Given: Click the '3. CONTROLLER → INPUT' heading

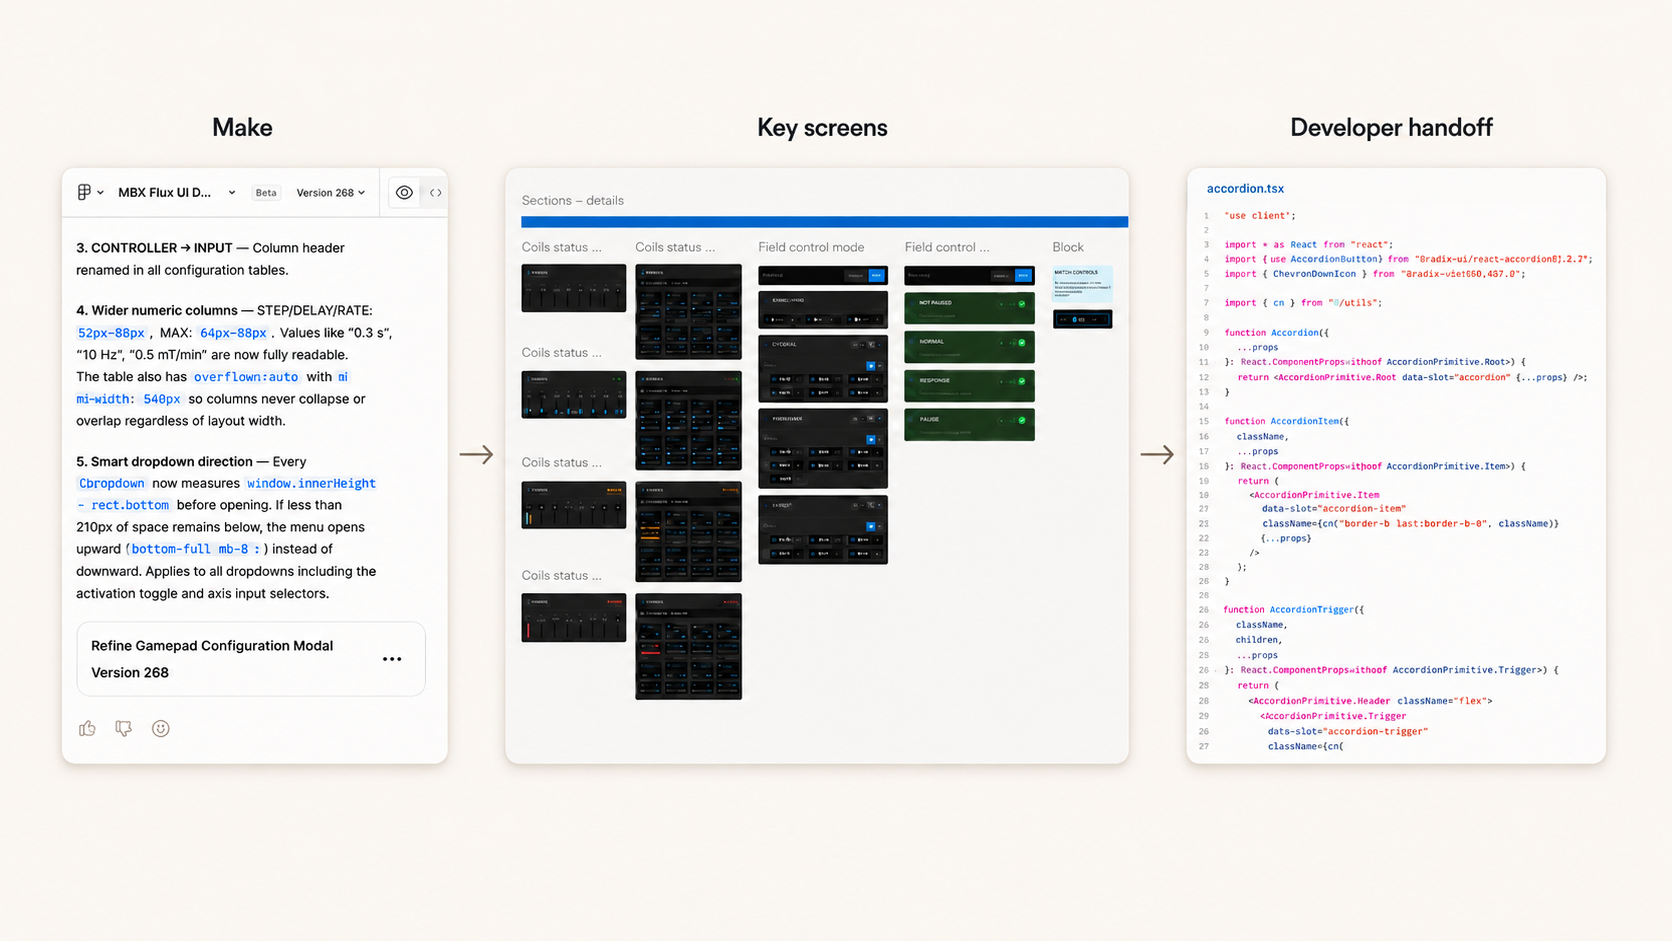Looking at the screenshot, I should pyautogui.click(x=154, y=247).
